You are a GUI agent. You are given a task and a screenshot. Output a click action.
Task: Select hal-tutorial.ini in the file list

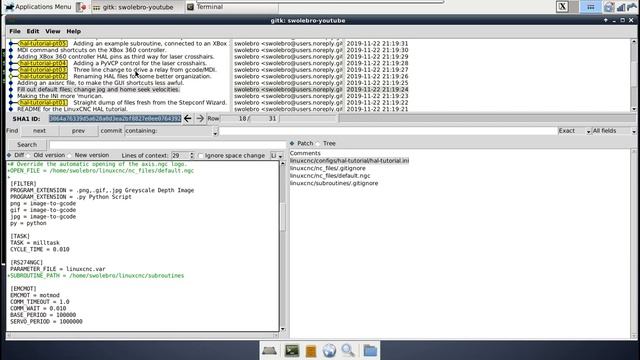point(349,160)
